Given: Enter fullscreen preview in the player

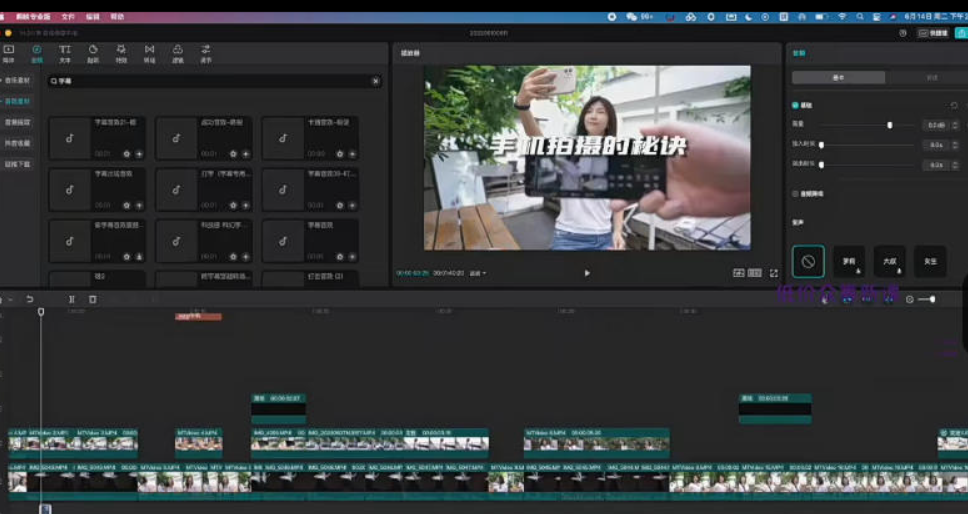Looking at the screenshot, I should 773,273.
